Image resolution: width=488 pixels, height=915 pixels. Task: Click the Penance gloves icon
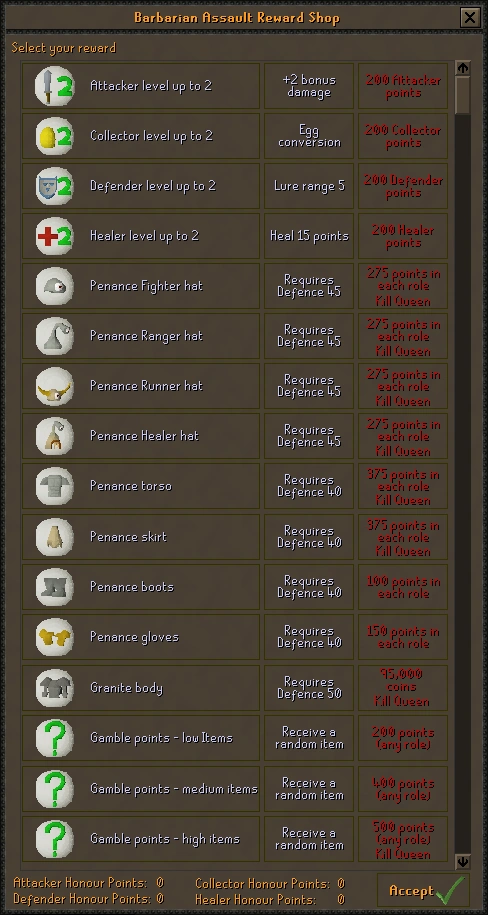(x=55, y=637)
